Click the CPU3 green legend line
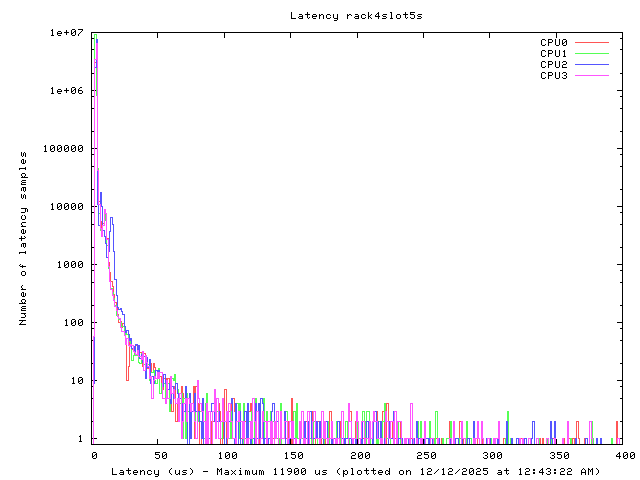This screenshot has width=640, height=480. 592,76
